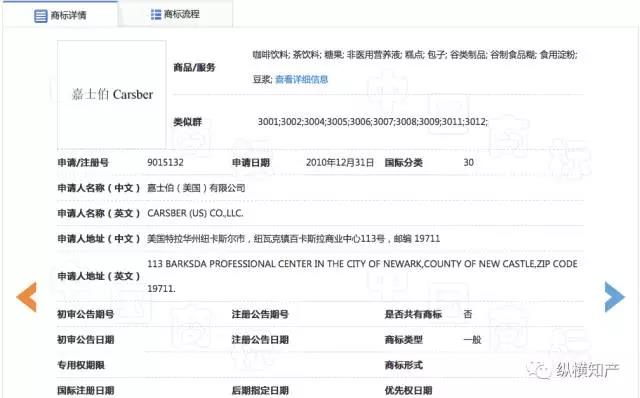This screenshot has width=640, height=398.
Task: Click the 注册公告日期 label
Action: click(260, 339)
